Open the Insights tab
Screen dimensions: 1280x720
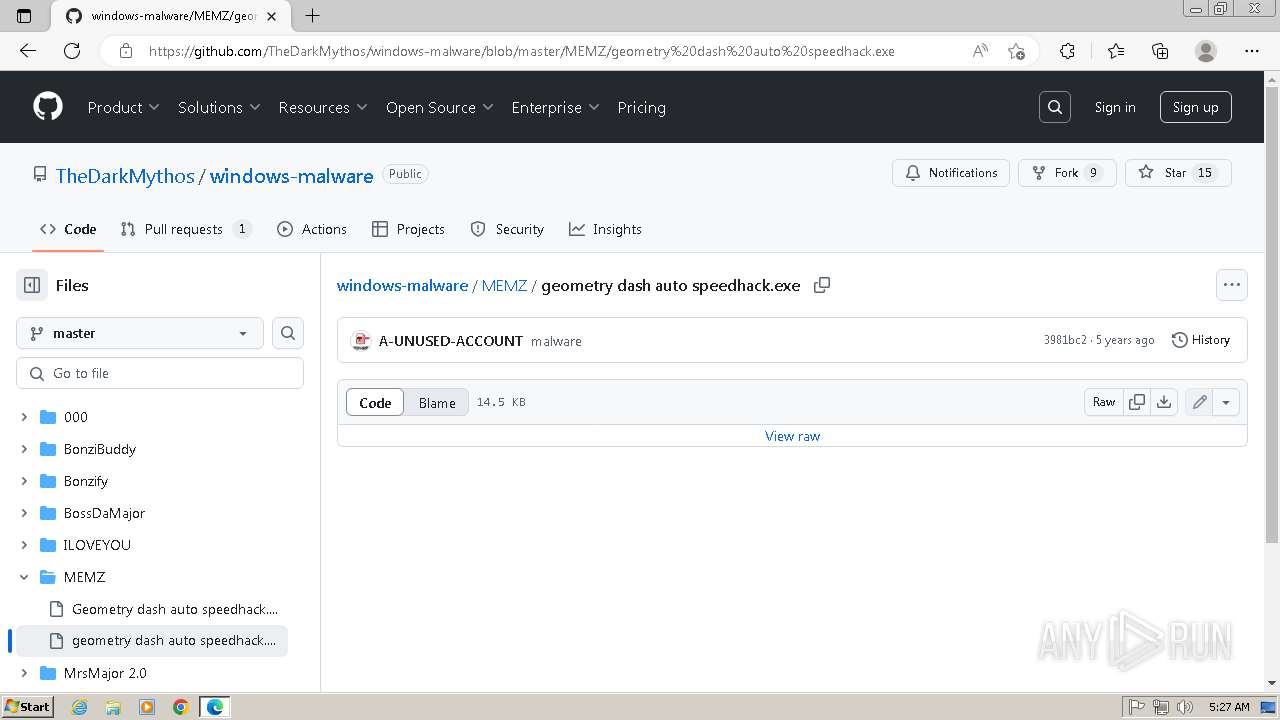pos(605,229)
